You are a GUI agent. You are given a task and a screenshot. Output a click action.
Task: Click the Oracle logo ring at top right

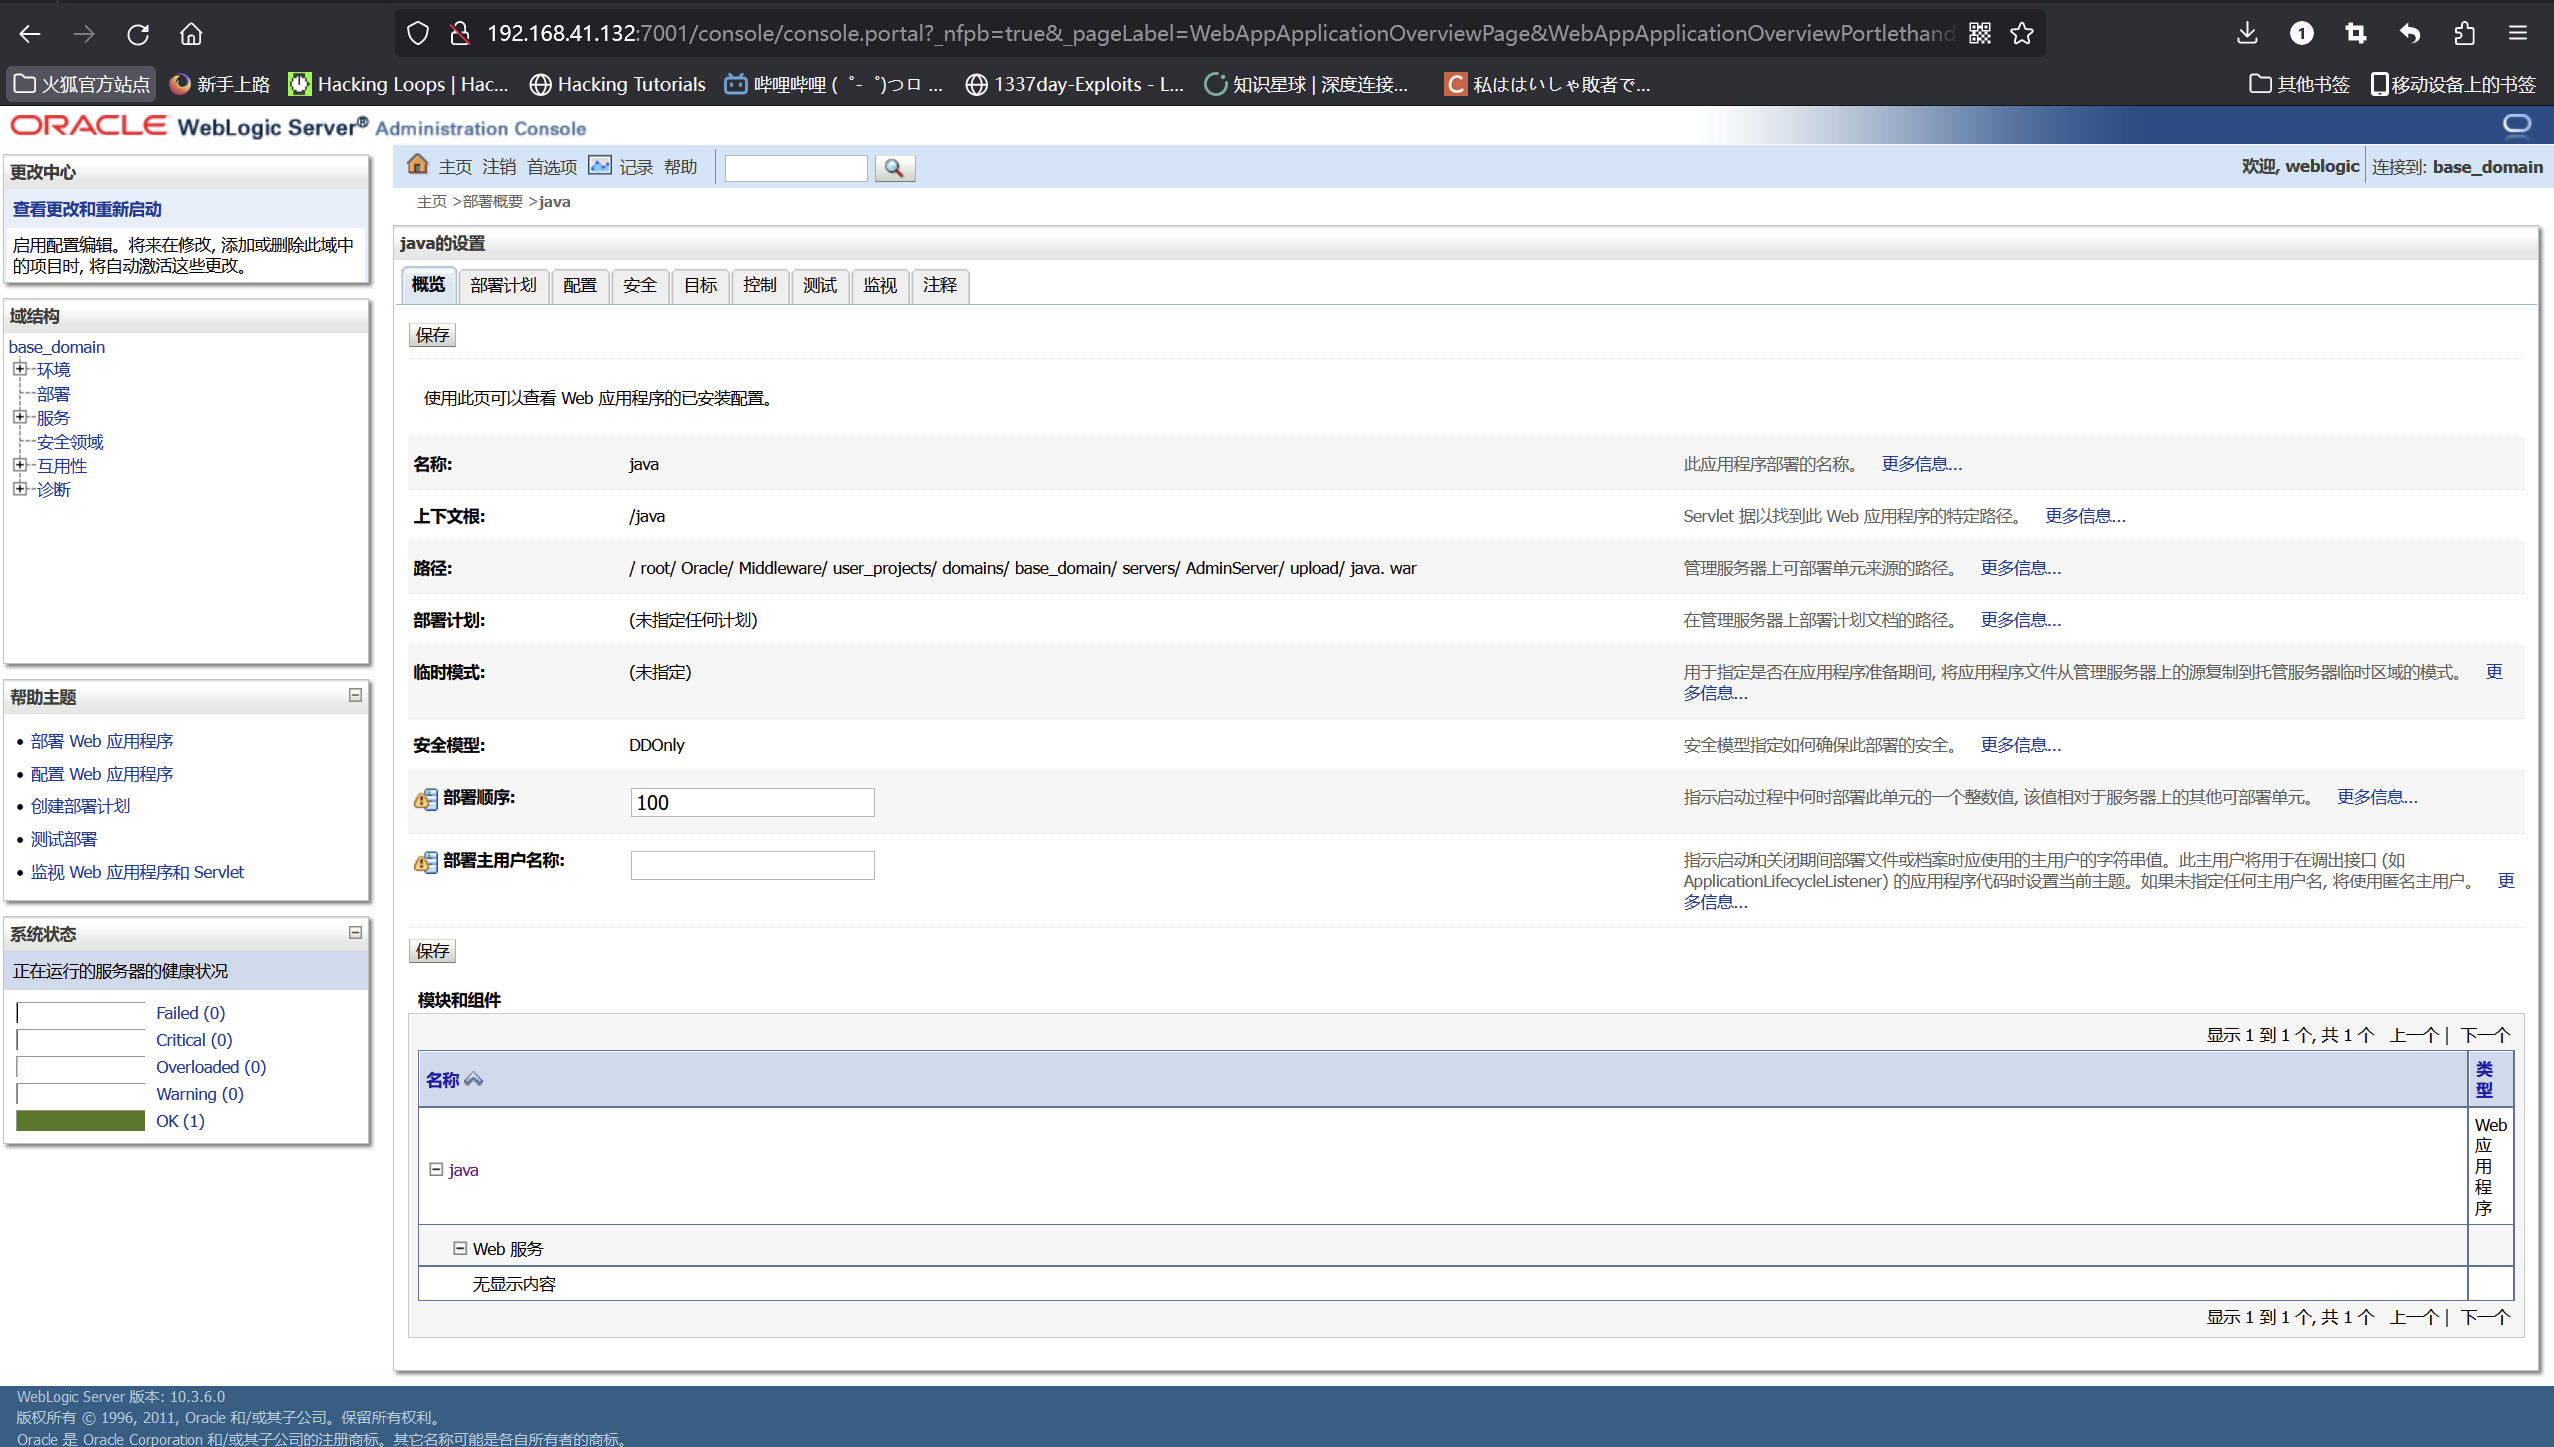coord(2516,125)
